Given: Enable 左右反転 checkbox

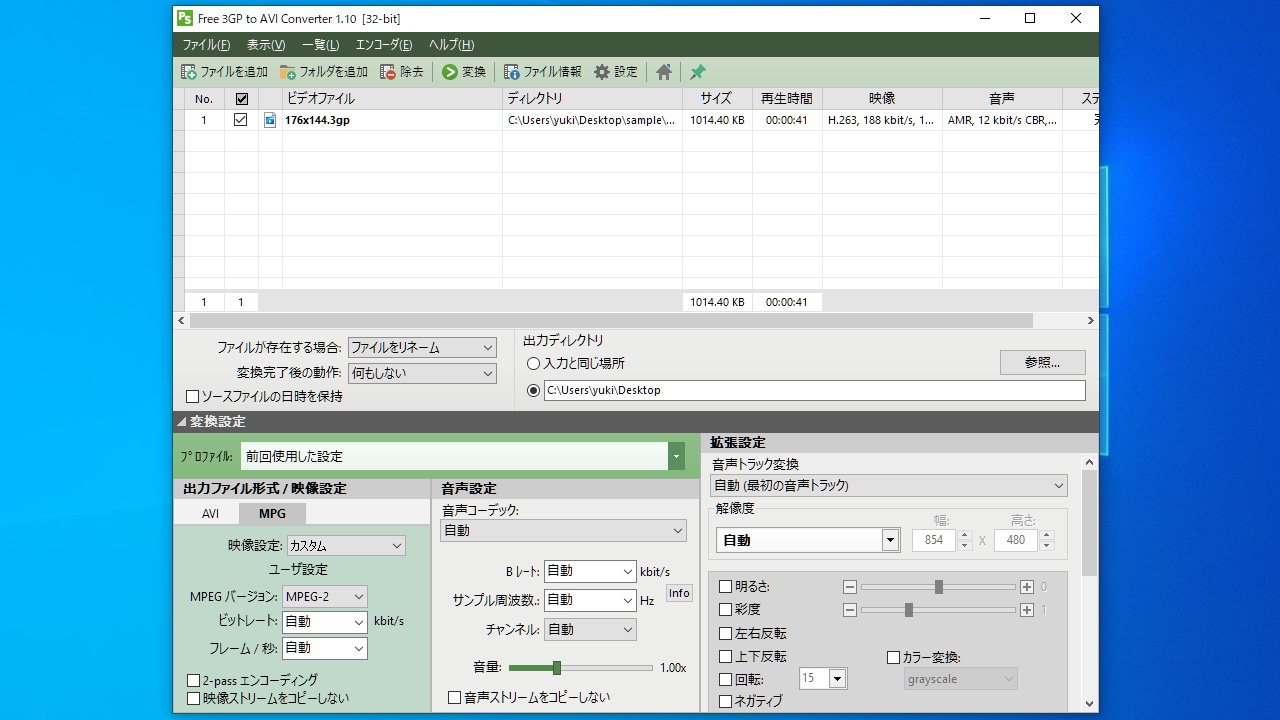Looking at the screenshot, I should pyautogui.click(x=726, y=633).
